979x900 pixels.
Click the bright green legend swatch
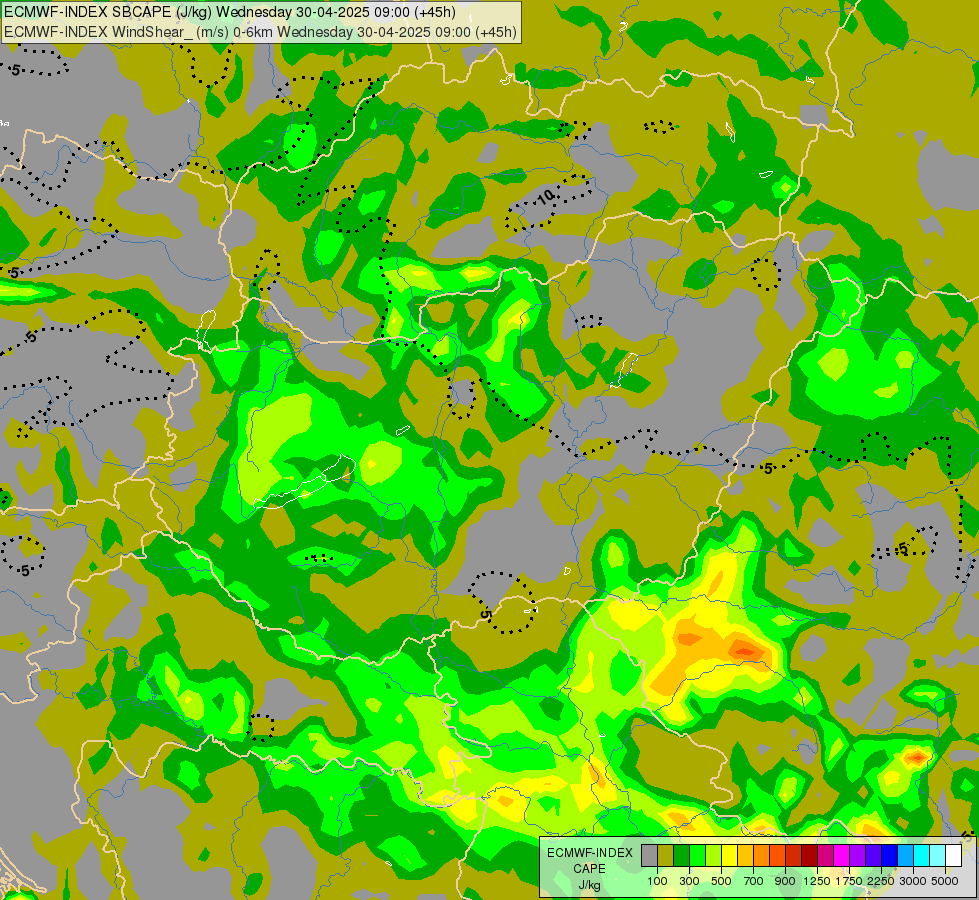(698, 856)
